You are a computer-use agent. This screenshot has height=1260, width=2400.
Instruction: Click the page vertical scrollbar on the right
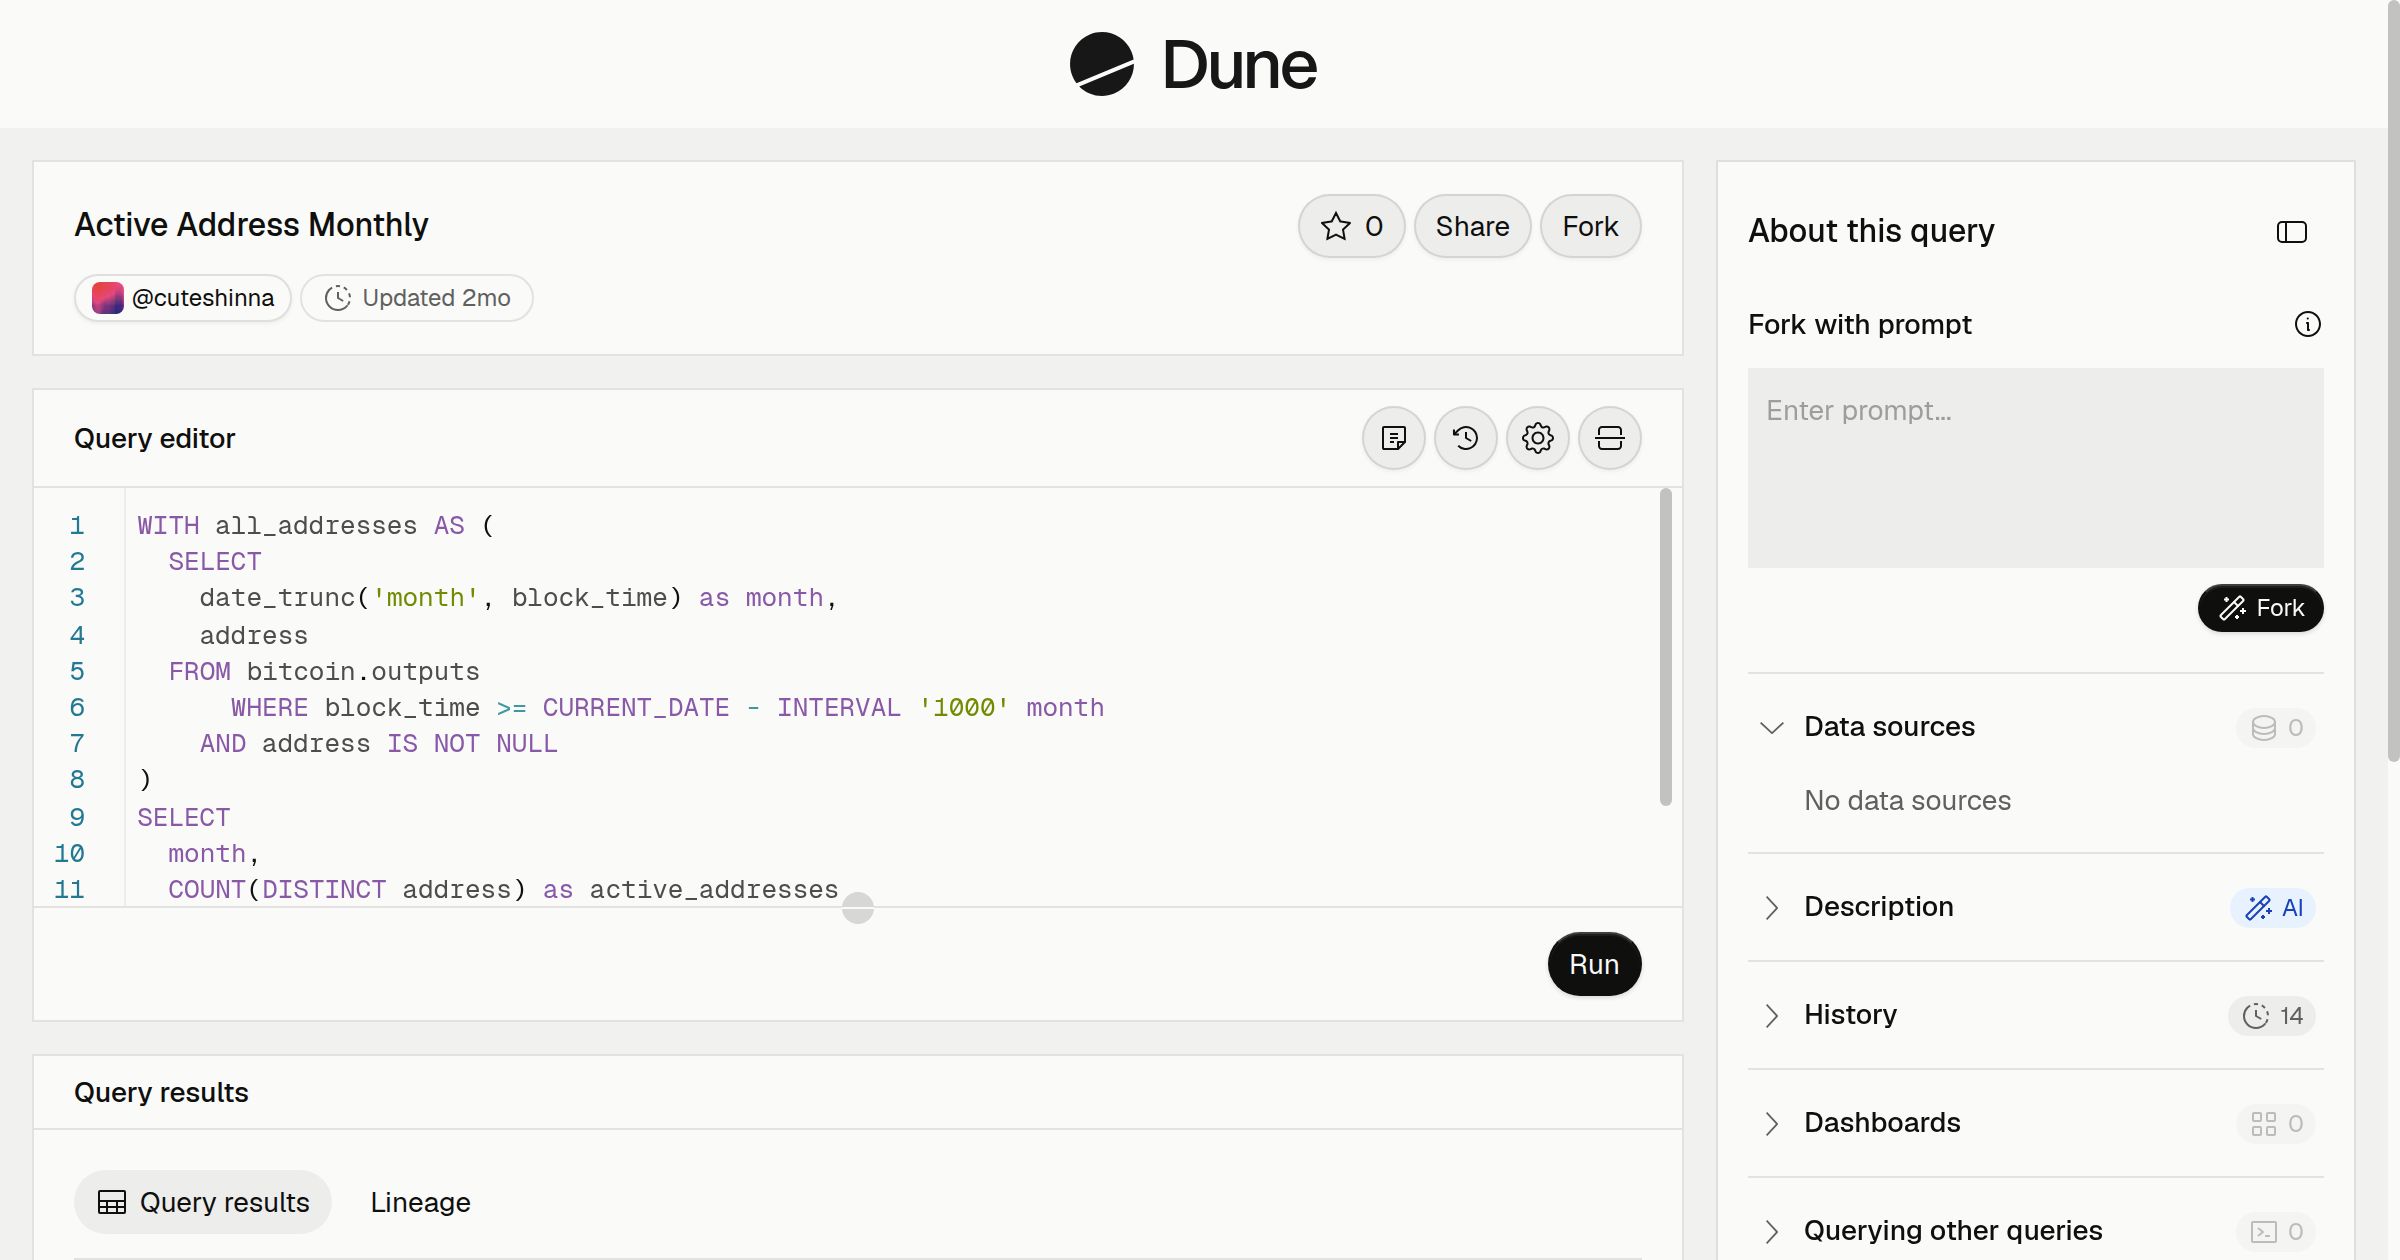(2393, 380)
